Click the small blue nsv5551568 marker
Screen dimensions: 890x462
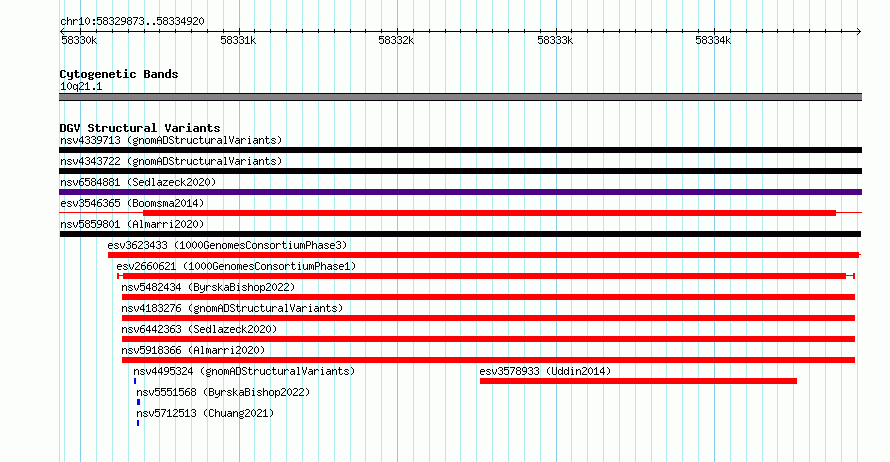coord(138,402)
